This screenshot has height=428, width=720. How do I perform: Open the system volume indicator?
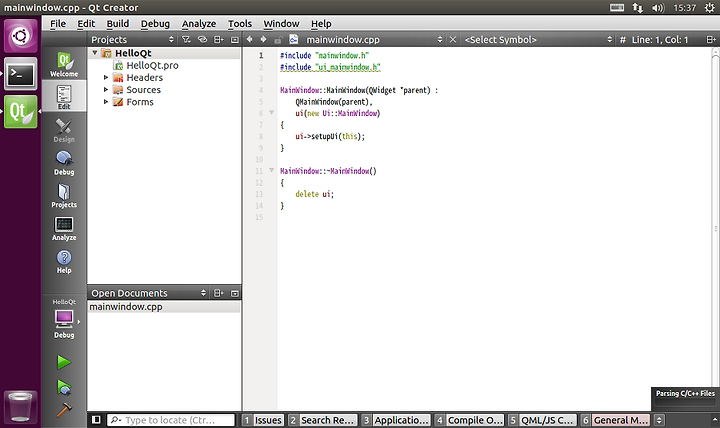(x=658, y=8)
